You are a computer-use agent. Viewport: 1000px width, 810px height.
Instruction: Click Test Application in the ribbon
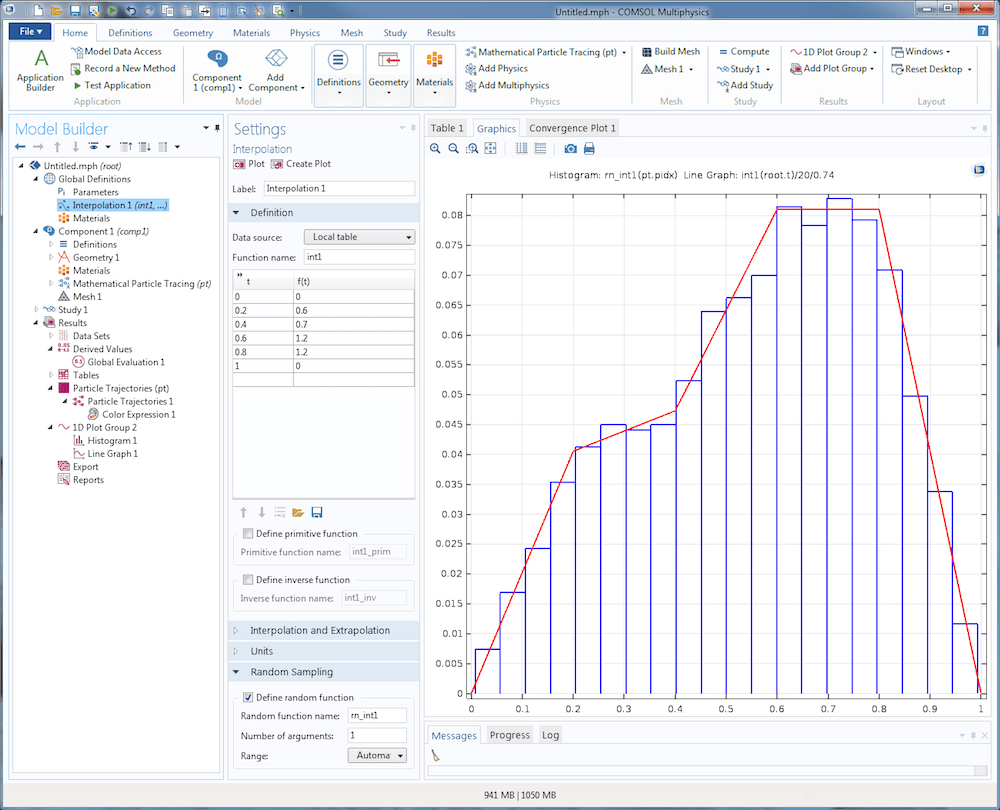(x=110, y=85)
